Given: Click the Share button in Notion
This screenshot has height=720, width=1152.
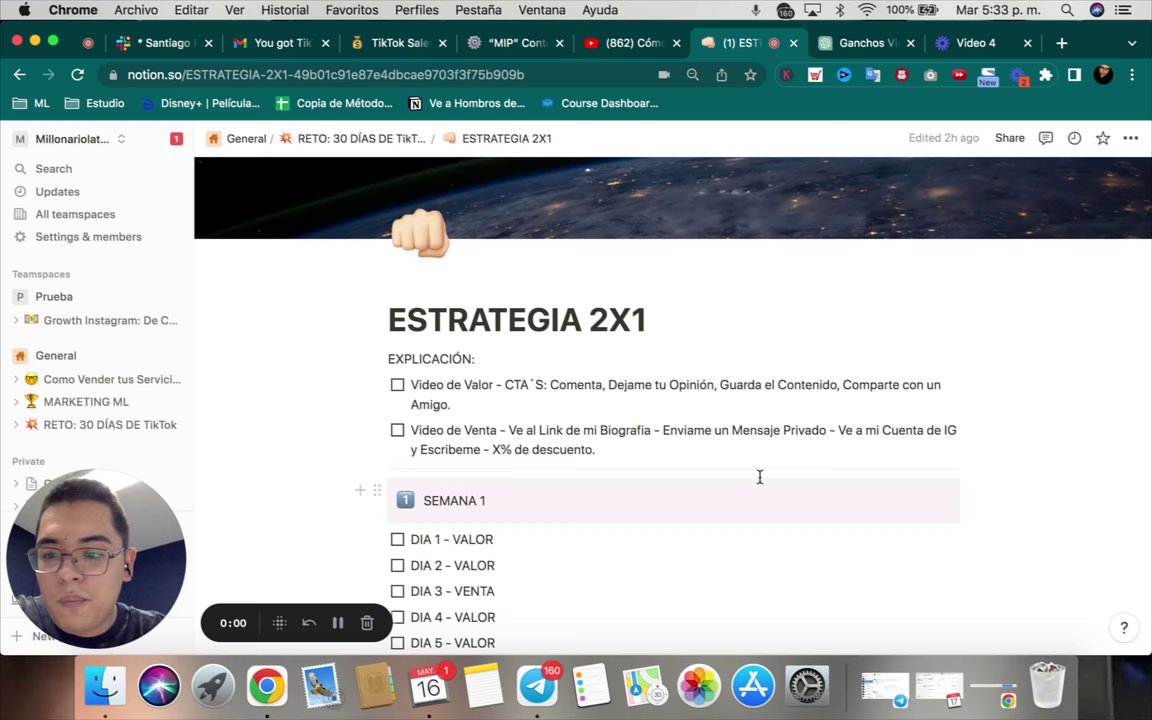Looking at the screenshot, I should pos(1009,138).
